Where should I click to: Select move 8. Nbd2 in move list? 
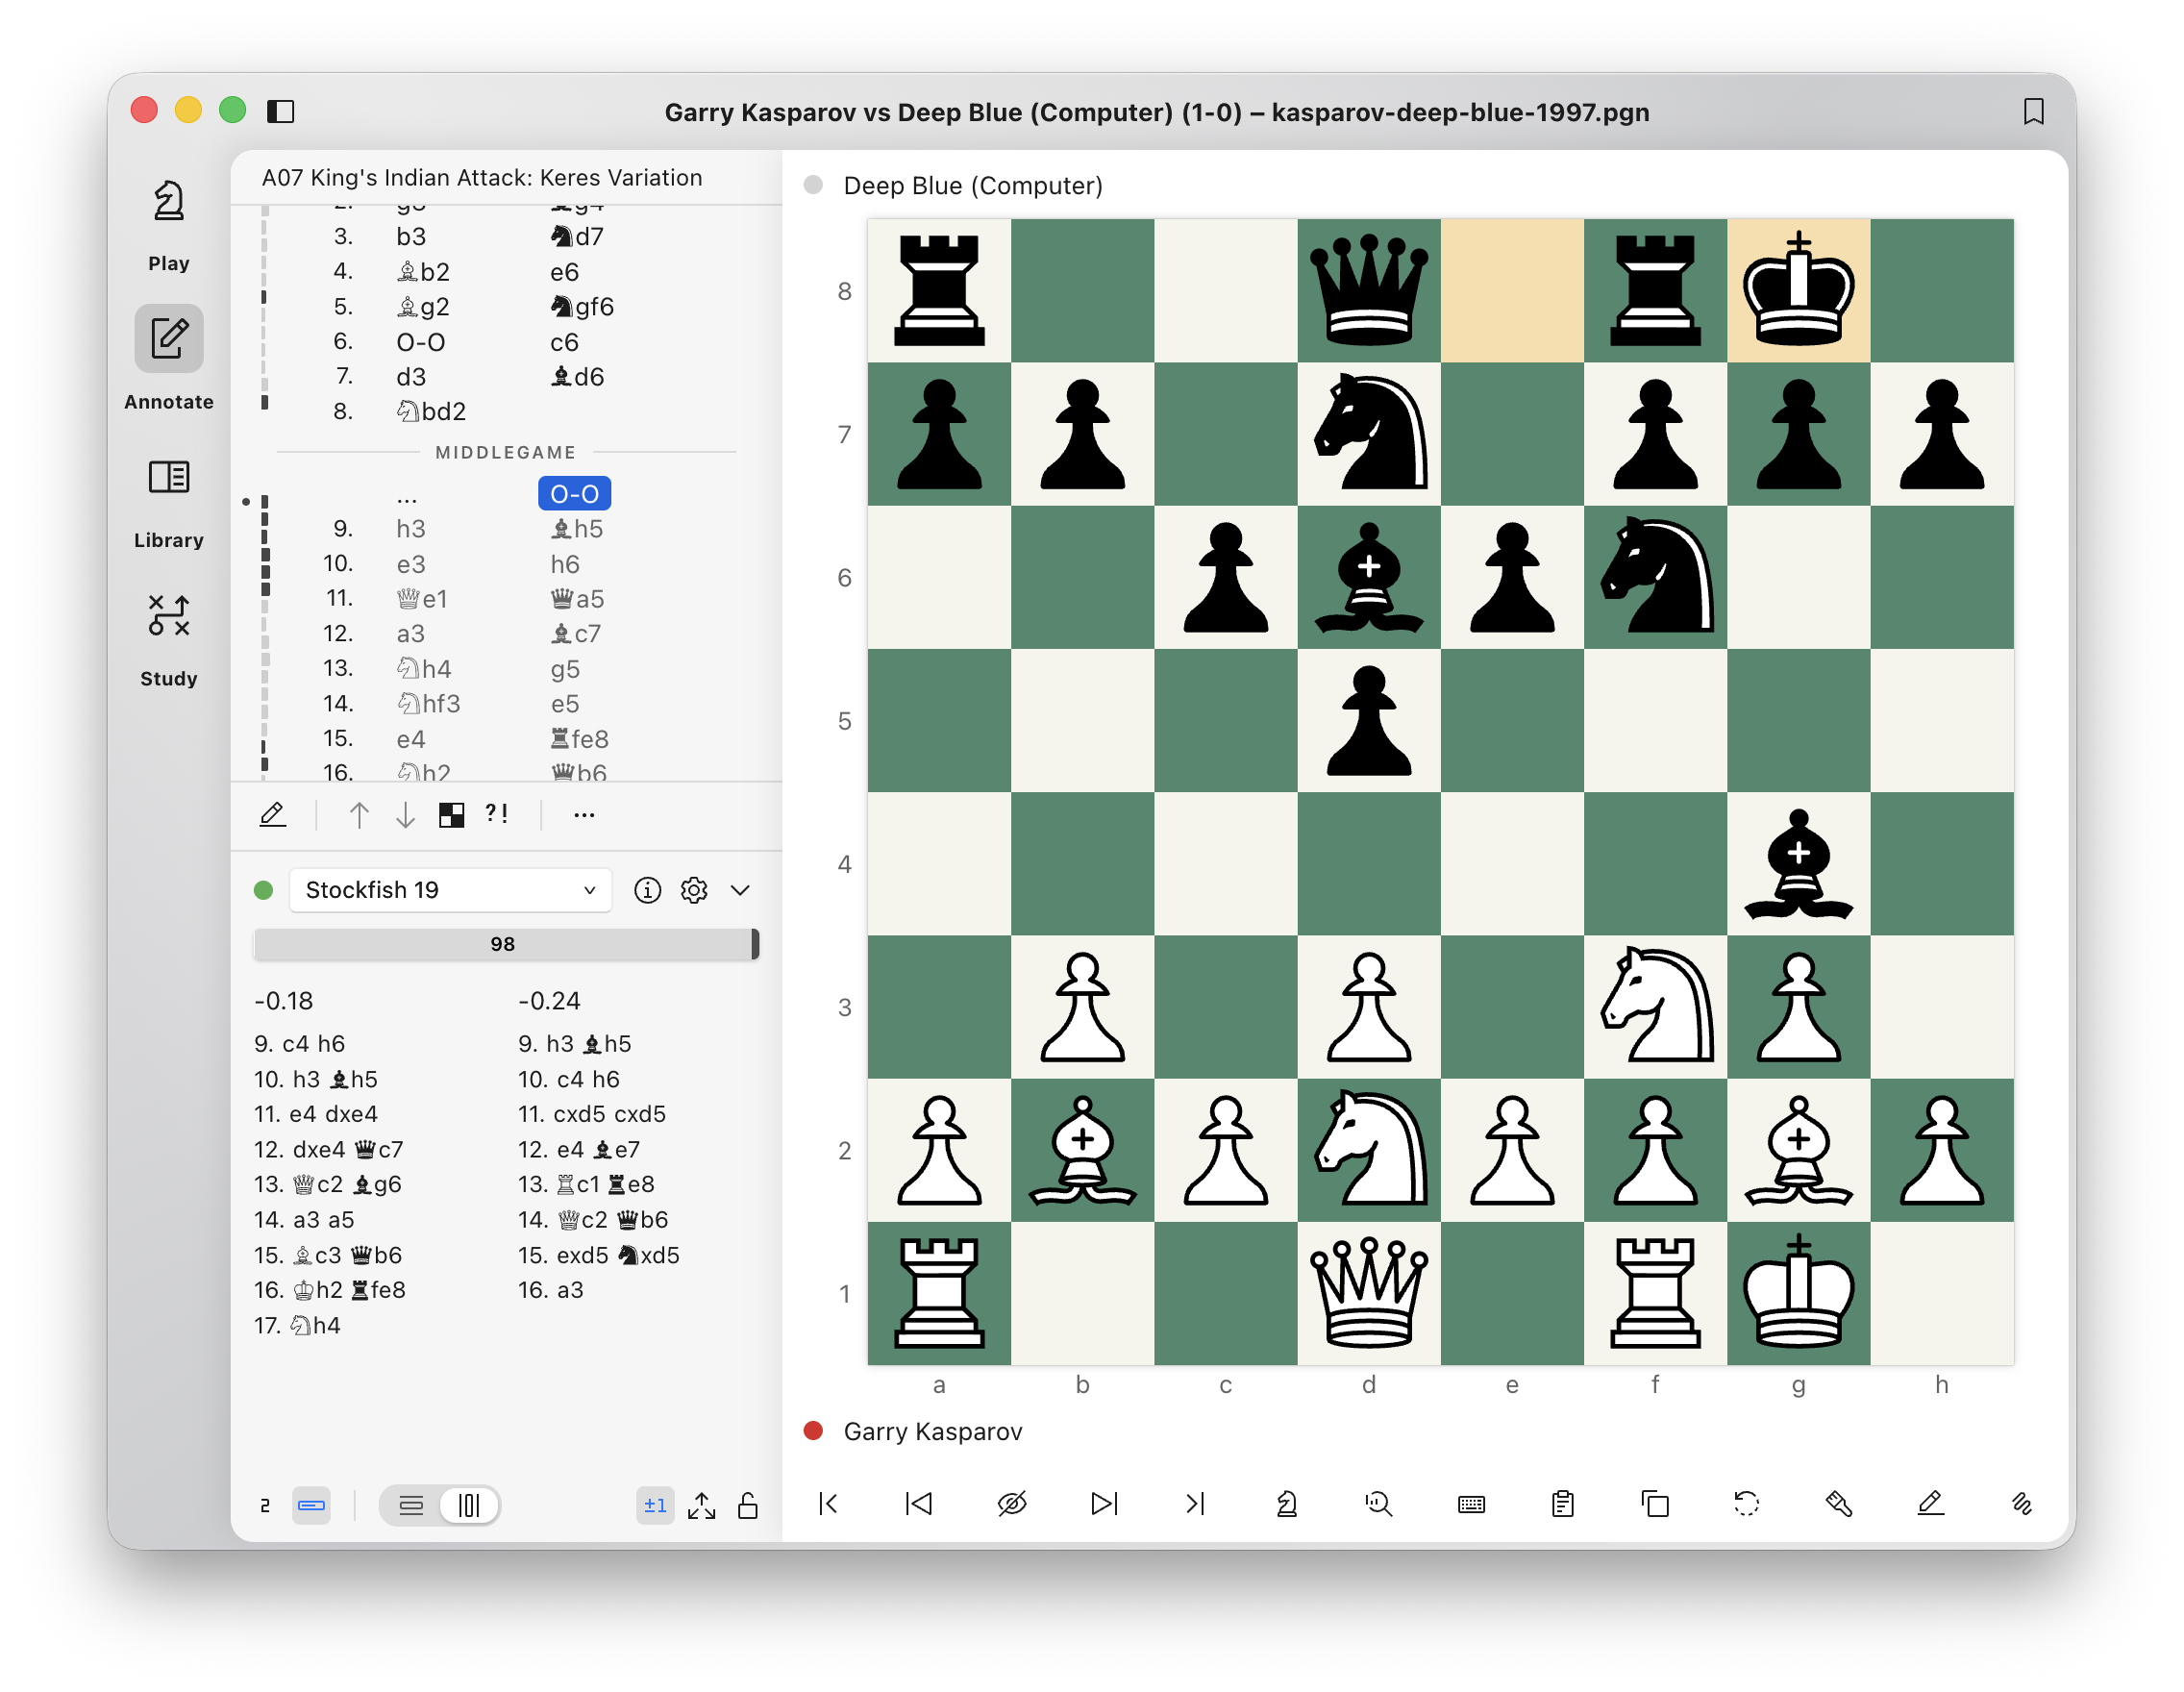[x=432, y=412]
